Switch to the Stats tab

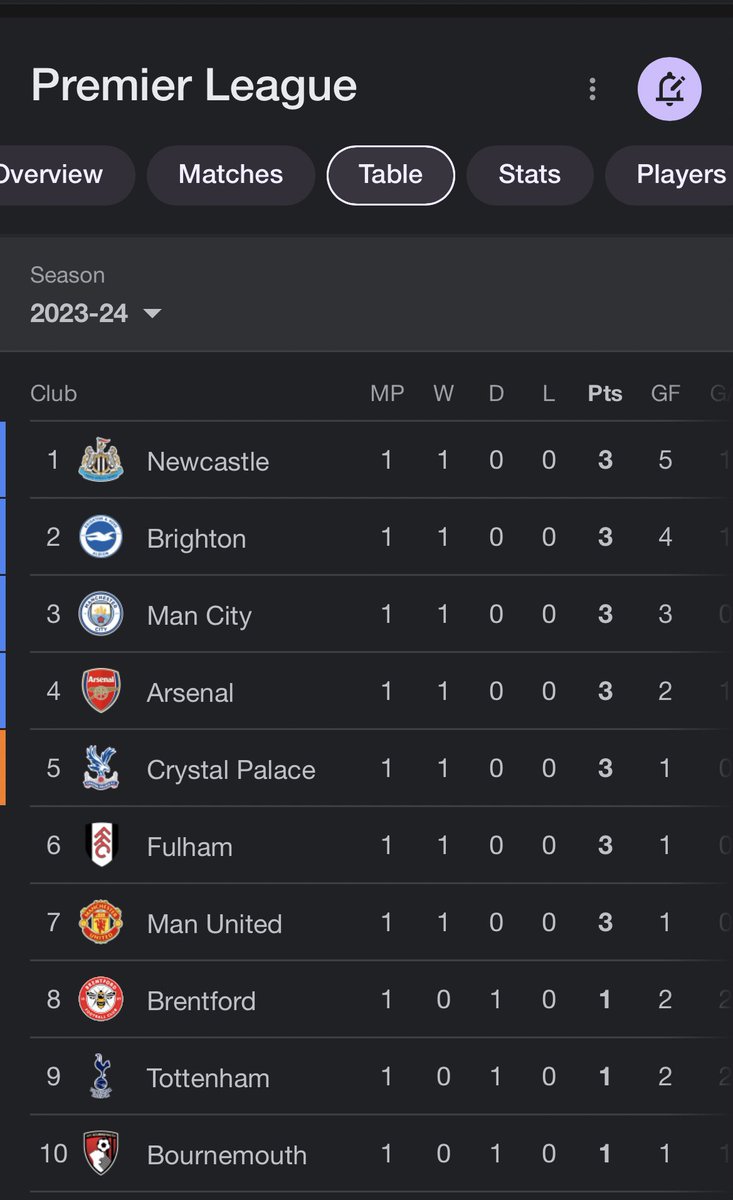[530, 175]
